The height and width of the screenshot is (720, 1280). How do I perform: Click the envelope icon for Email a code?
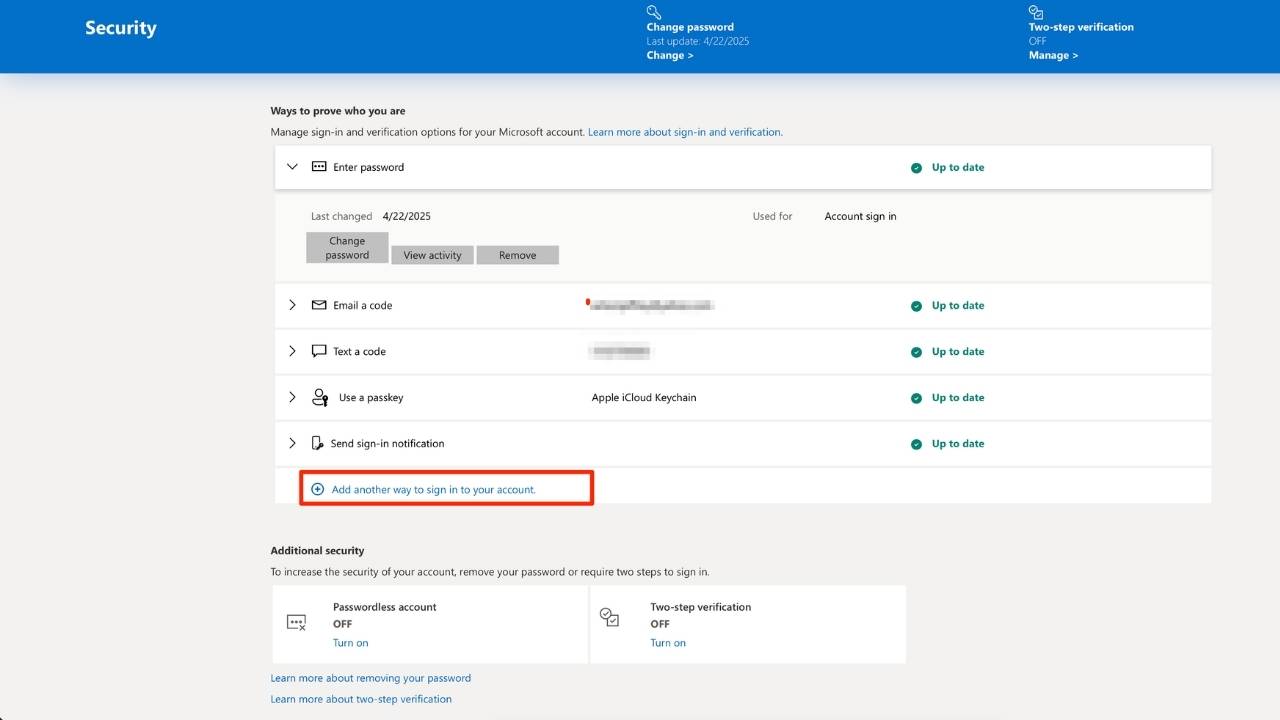coord(319,305)
